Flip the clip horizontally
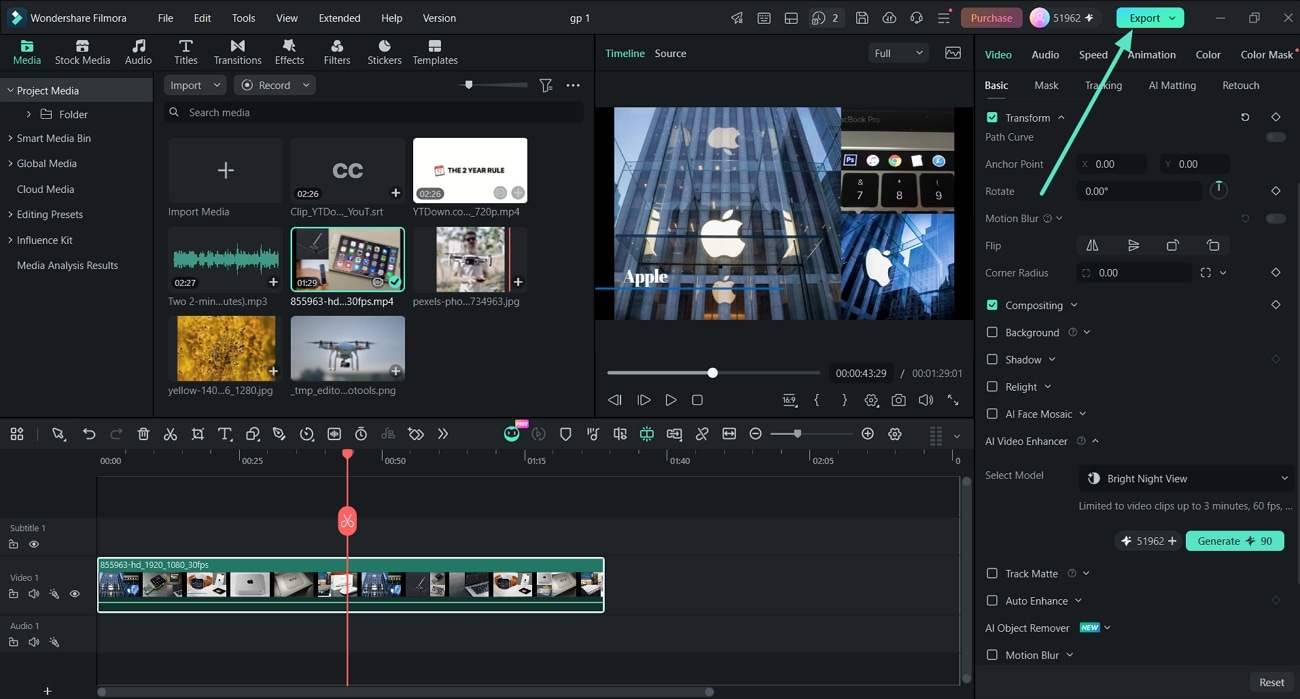The height and width of the screenshot is (699, 1300). coord(1092,246)
